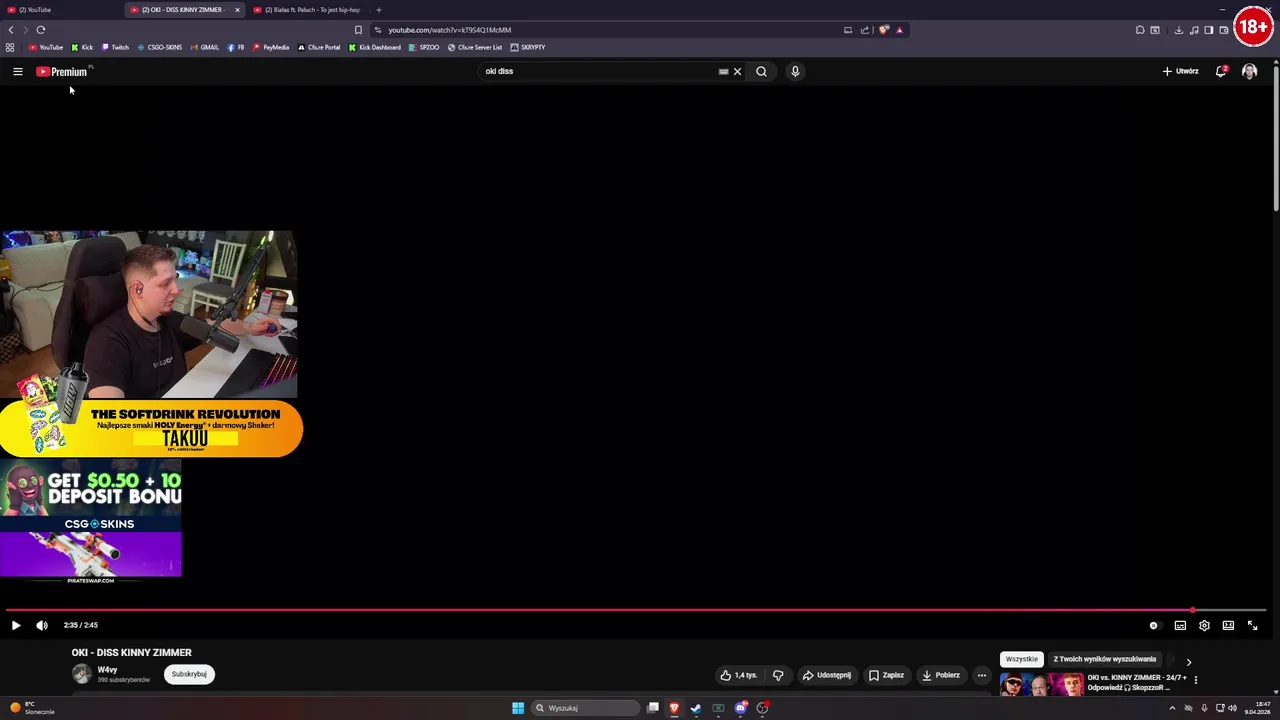This screenshot has width=1280, height=720.
Task: Open Brave Wallet icon
Action: coord(1224,30)
